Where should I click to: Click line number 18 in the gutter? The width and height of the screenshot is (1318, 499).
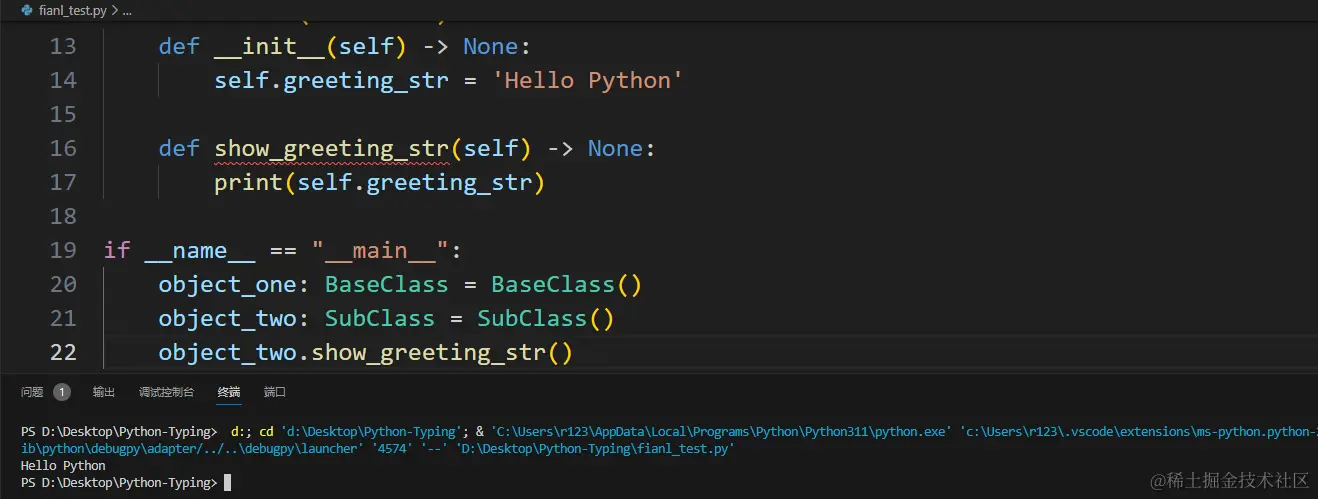click(x=63, y=216)
